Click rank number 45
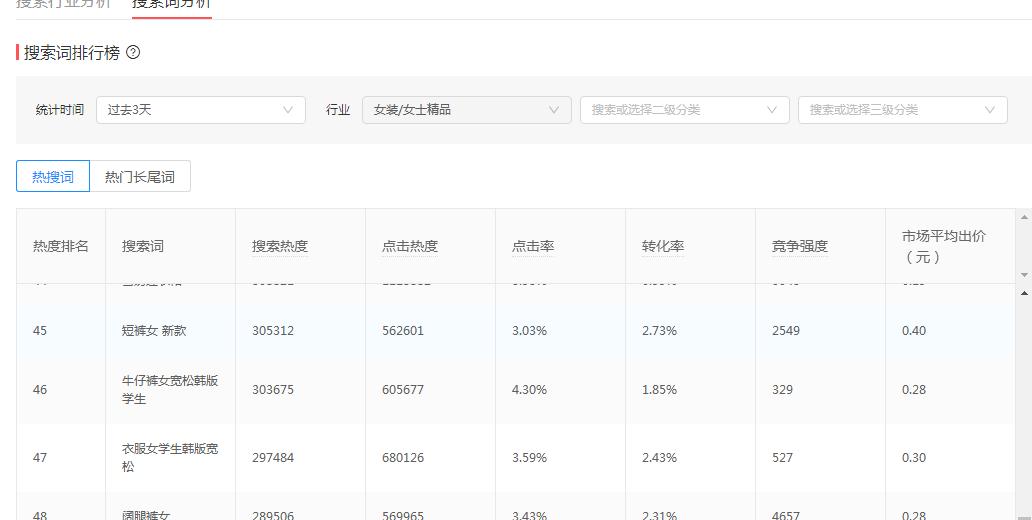Screen dimensions: 1032x520 [x=40, y=330]
